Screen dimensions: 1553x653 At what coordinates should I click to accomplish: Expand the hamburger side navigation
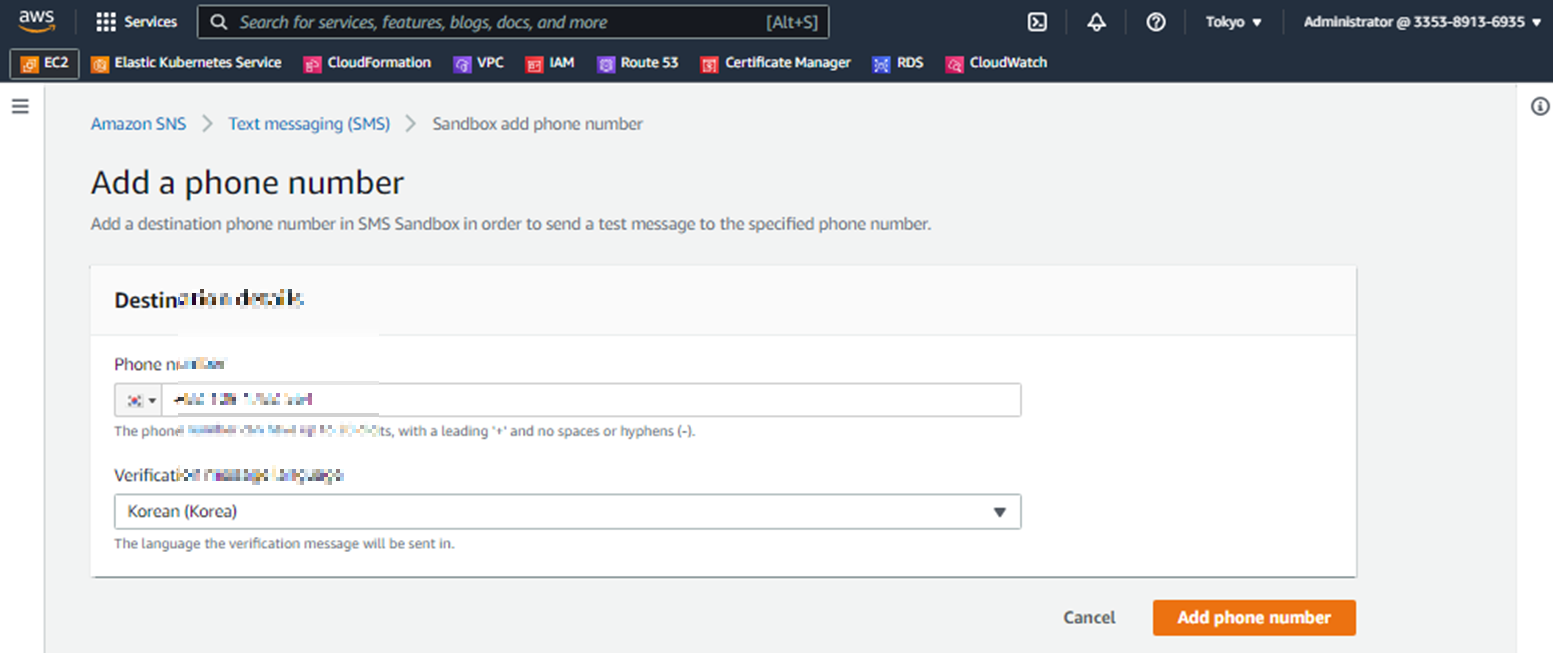click(20, 107)
